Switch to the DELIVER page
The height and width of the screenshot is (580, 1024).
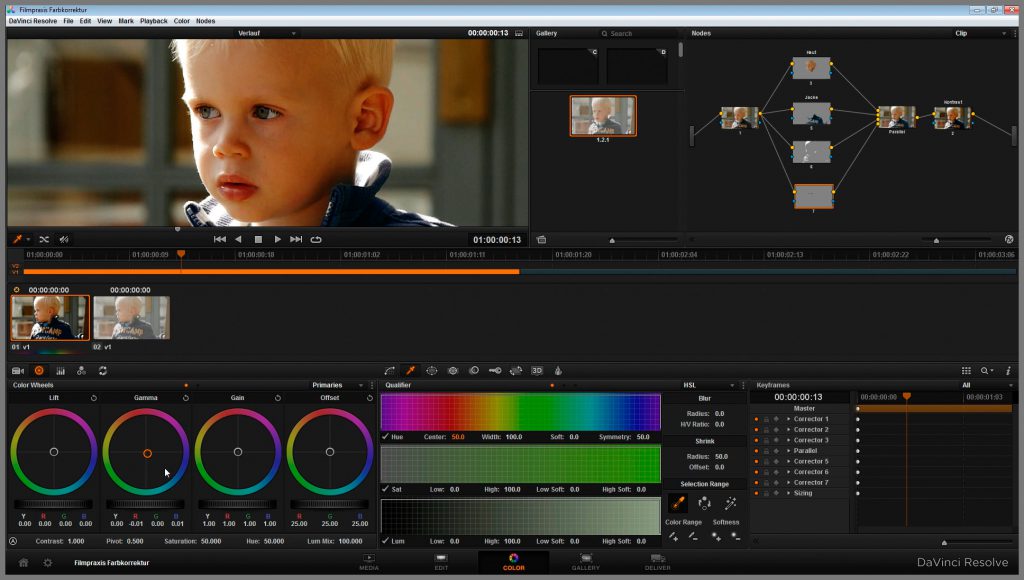tap(657, 563)
